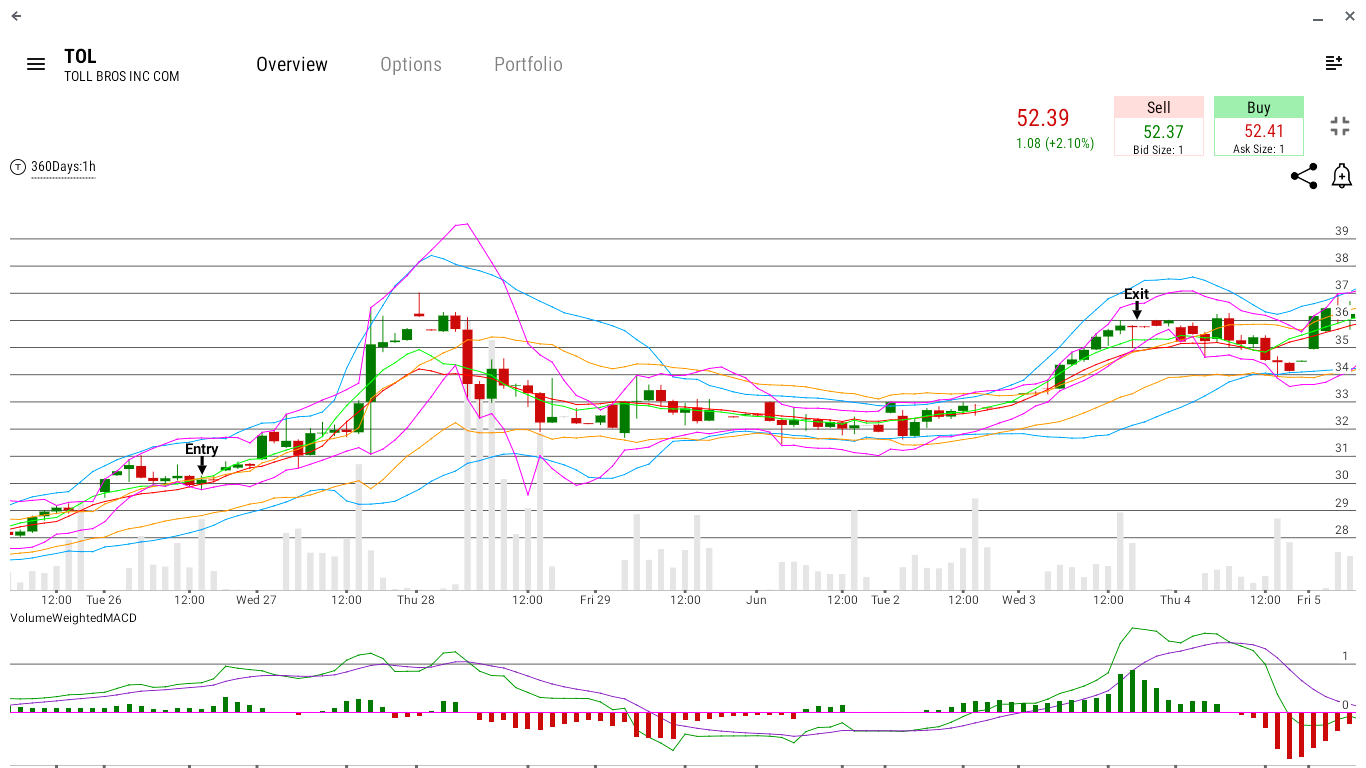
Task: Click the Fri 29 date axis label
Action: pyautogui.click(x=595, y=600)
